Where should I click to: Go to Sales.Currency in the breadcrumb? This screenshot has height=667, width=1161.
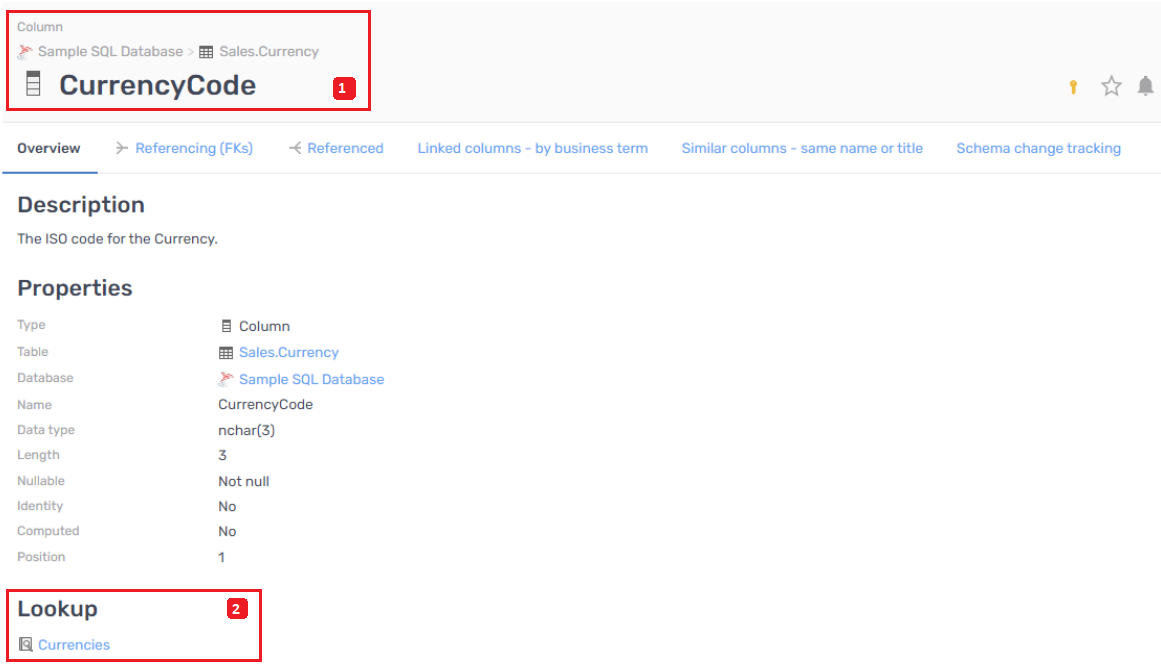tap(269, 51)
